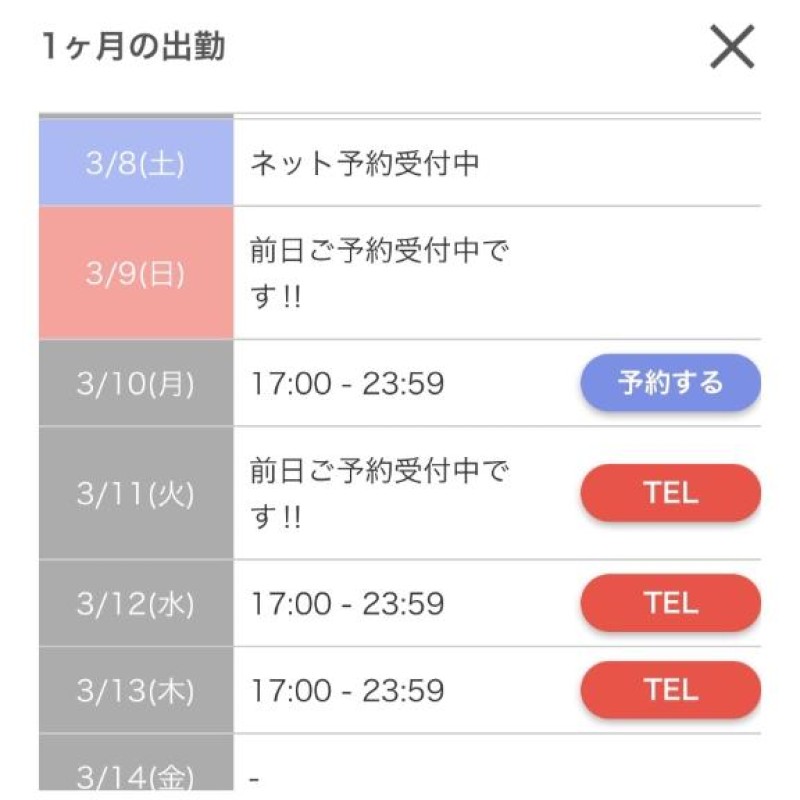Image resolution: width=800 pixels, height=800 pixels.
Task: Select the 3/13(木) date cell
Action: [x=136, y=690]
